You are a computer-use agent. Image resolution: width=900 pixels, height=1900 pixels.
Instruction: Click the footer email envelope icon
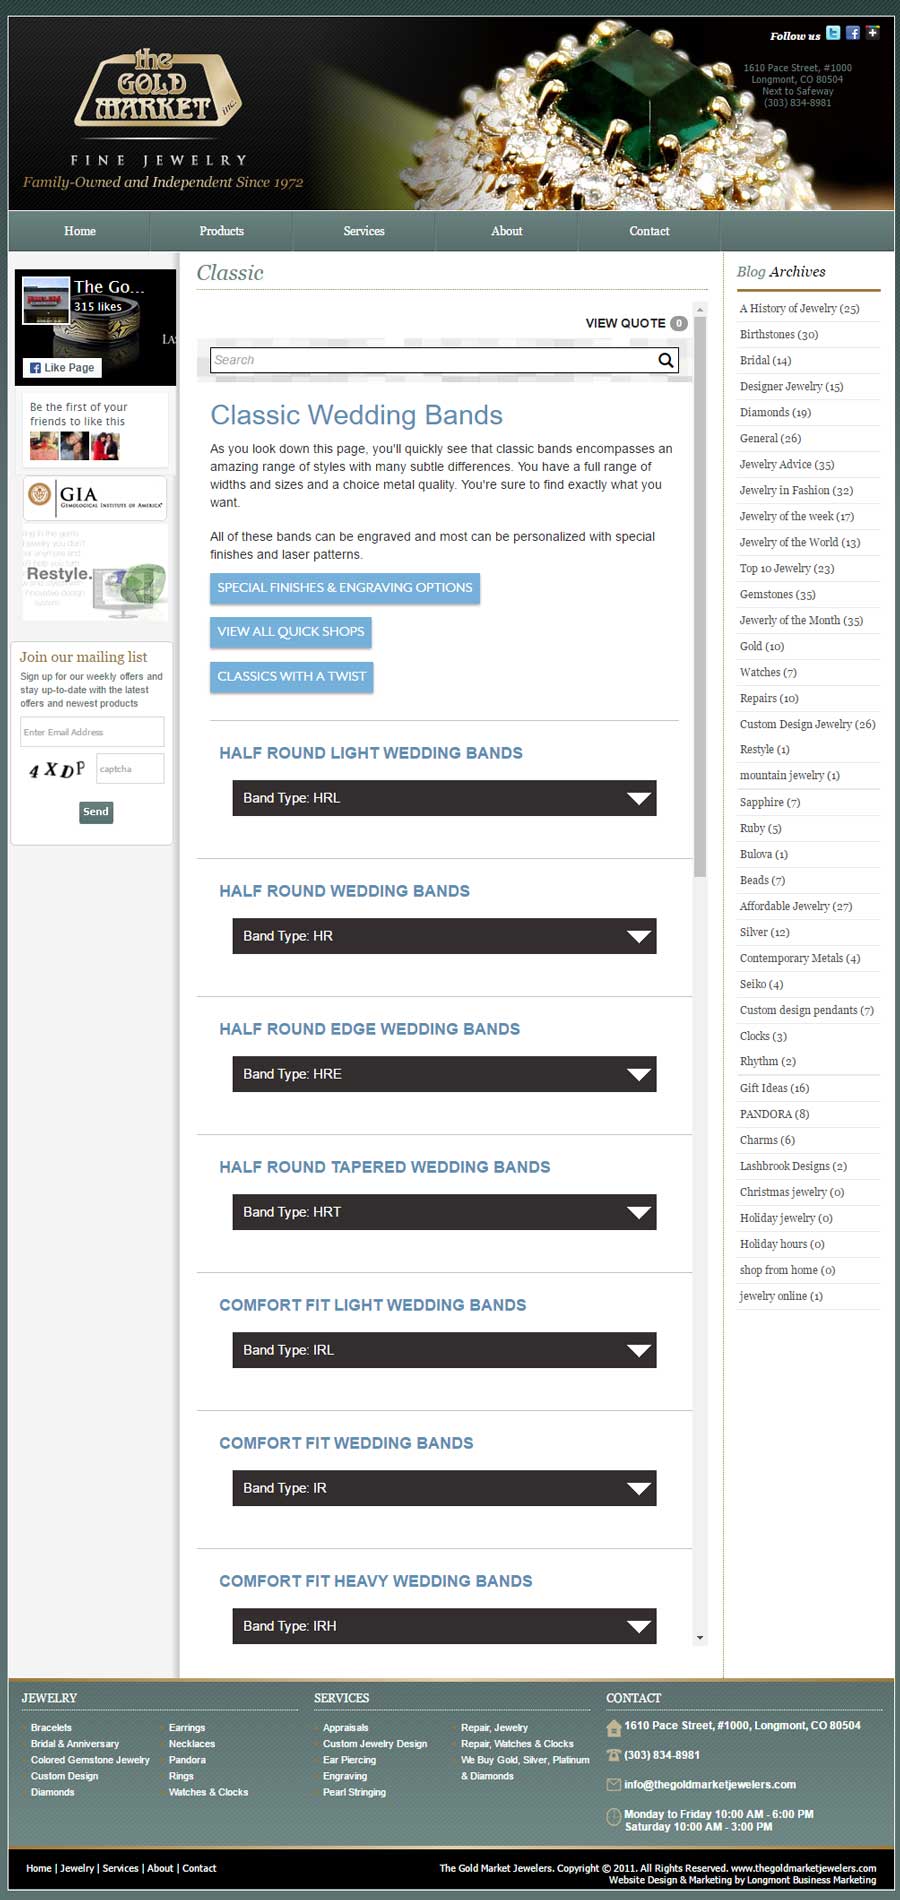(614, 1784)
